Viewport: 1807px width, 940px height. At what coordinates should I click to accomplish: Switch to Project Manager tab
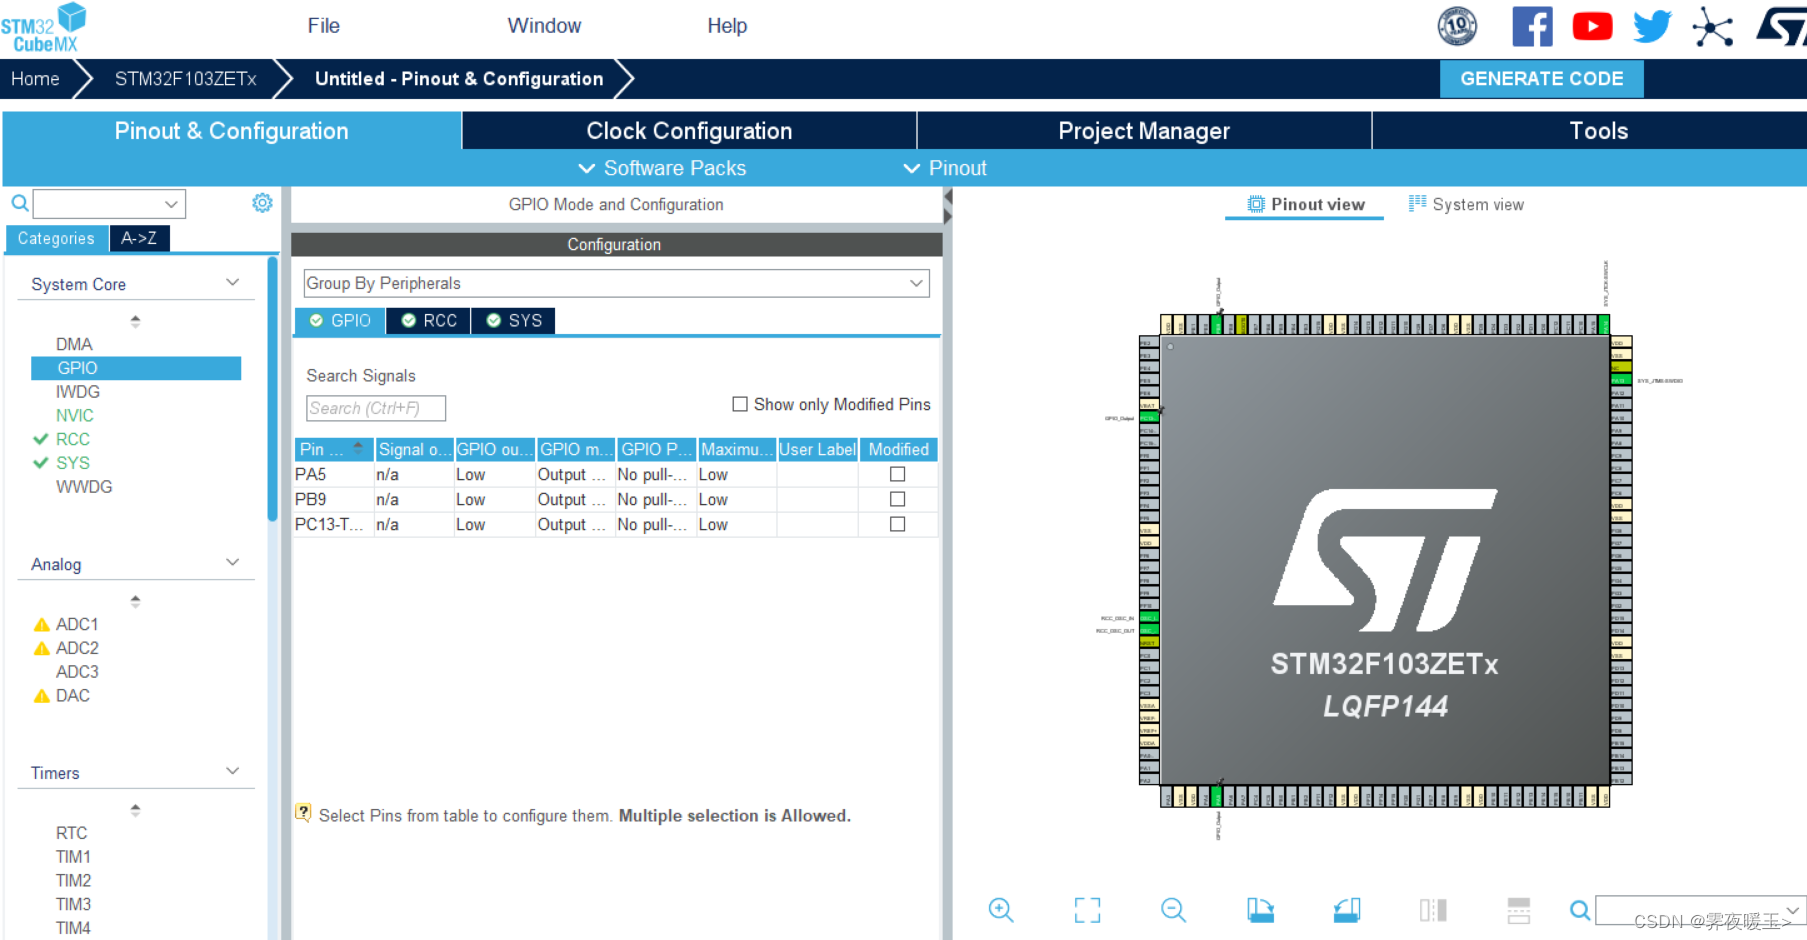click(x=1144, y=131)
